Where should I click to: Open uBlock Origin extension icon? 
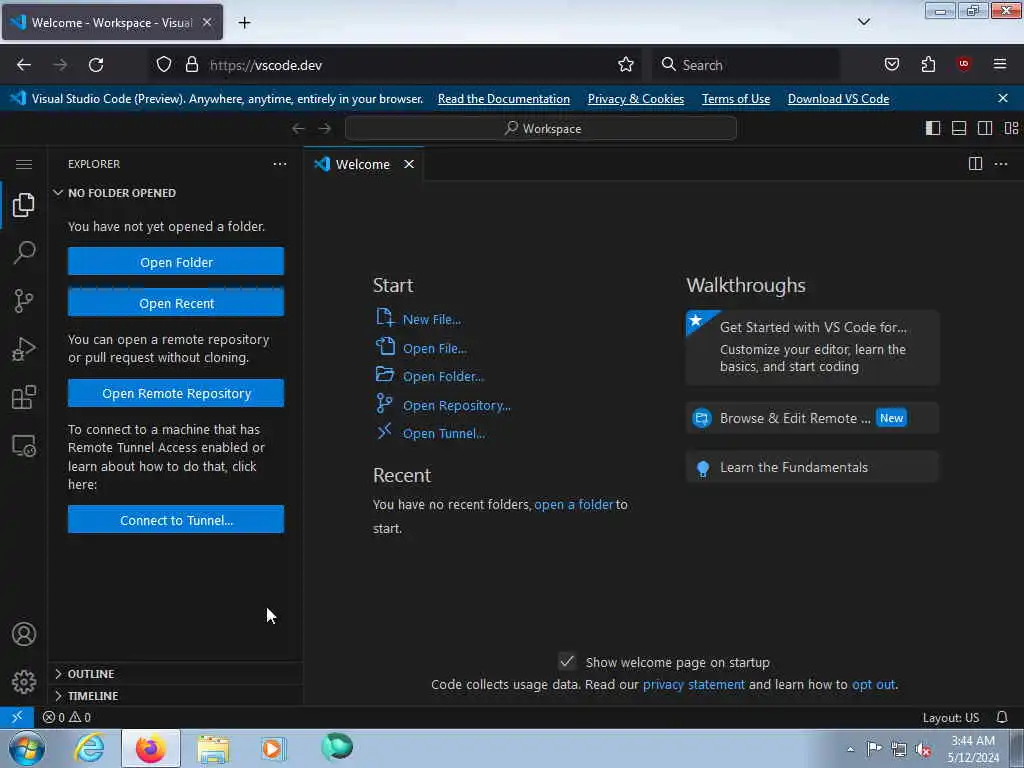[963, 64]
